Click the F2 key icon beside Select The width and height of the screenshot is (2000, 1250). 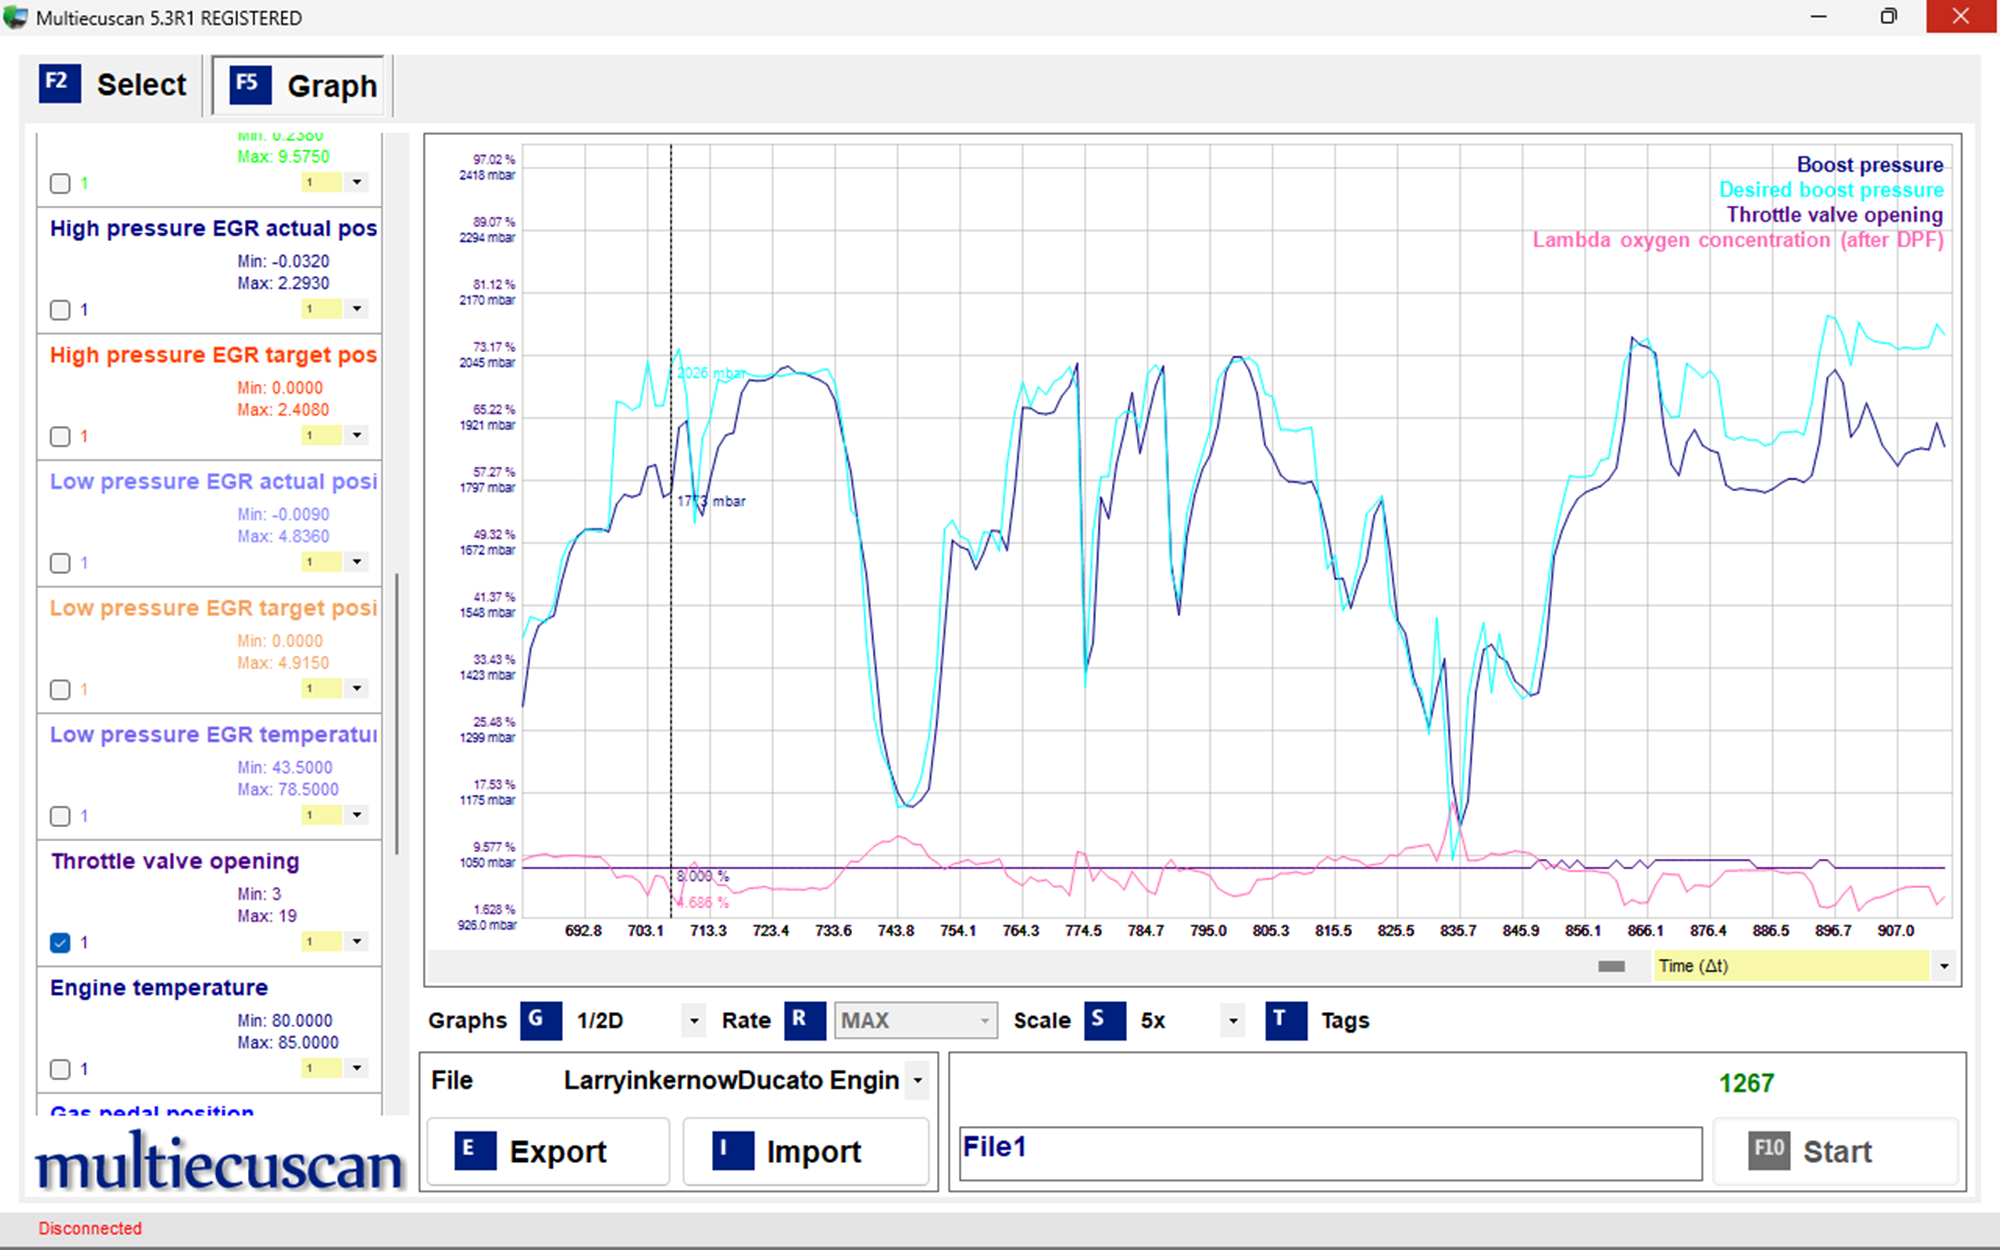click(59, 83)
